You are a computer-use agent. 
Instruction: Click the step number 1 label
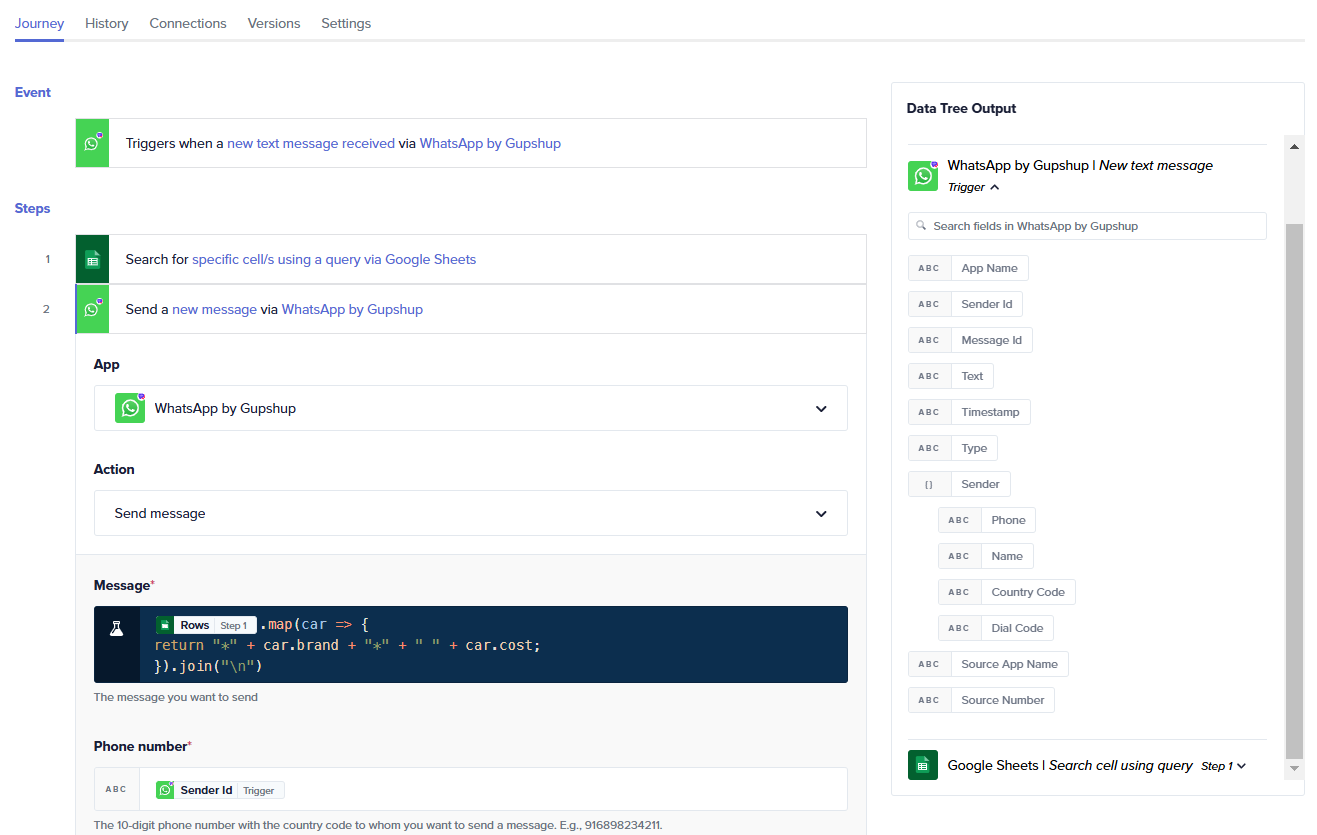point(47,259)
